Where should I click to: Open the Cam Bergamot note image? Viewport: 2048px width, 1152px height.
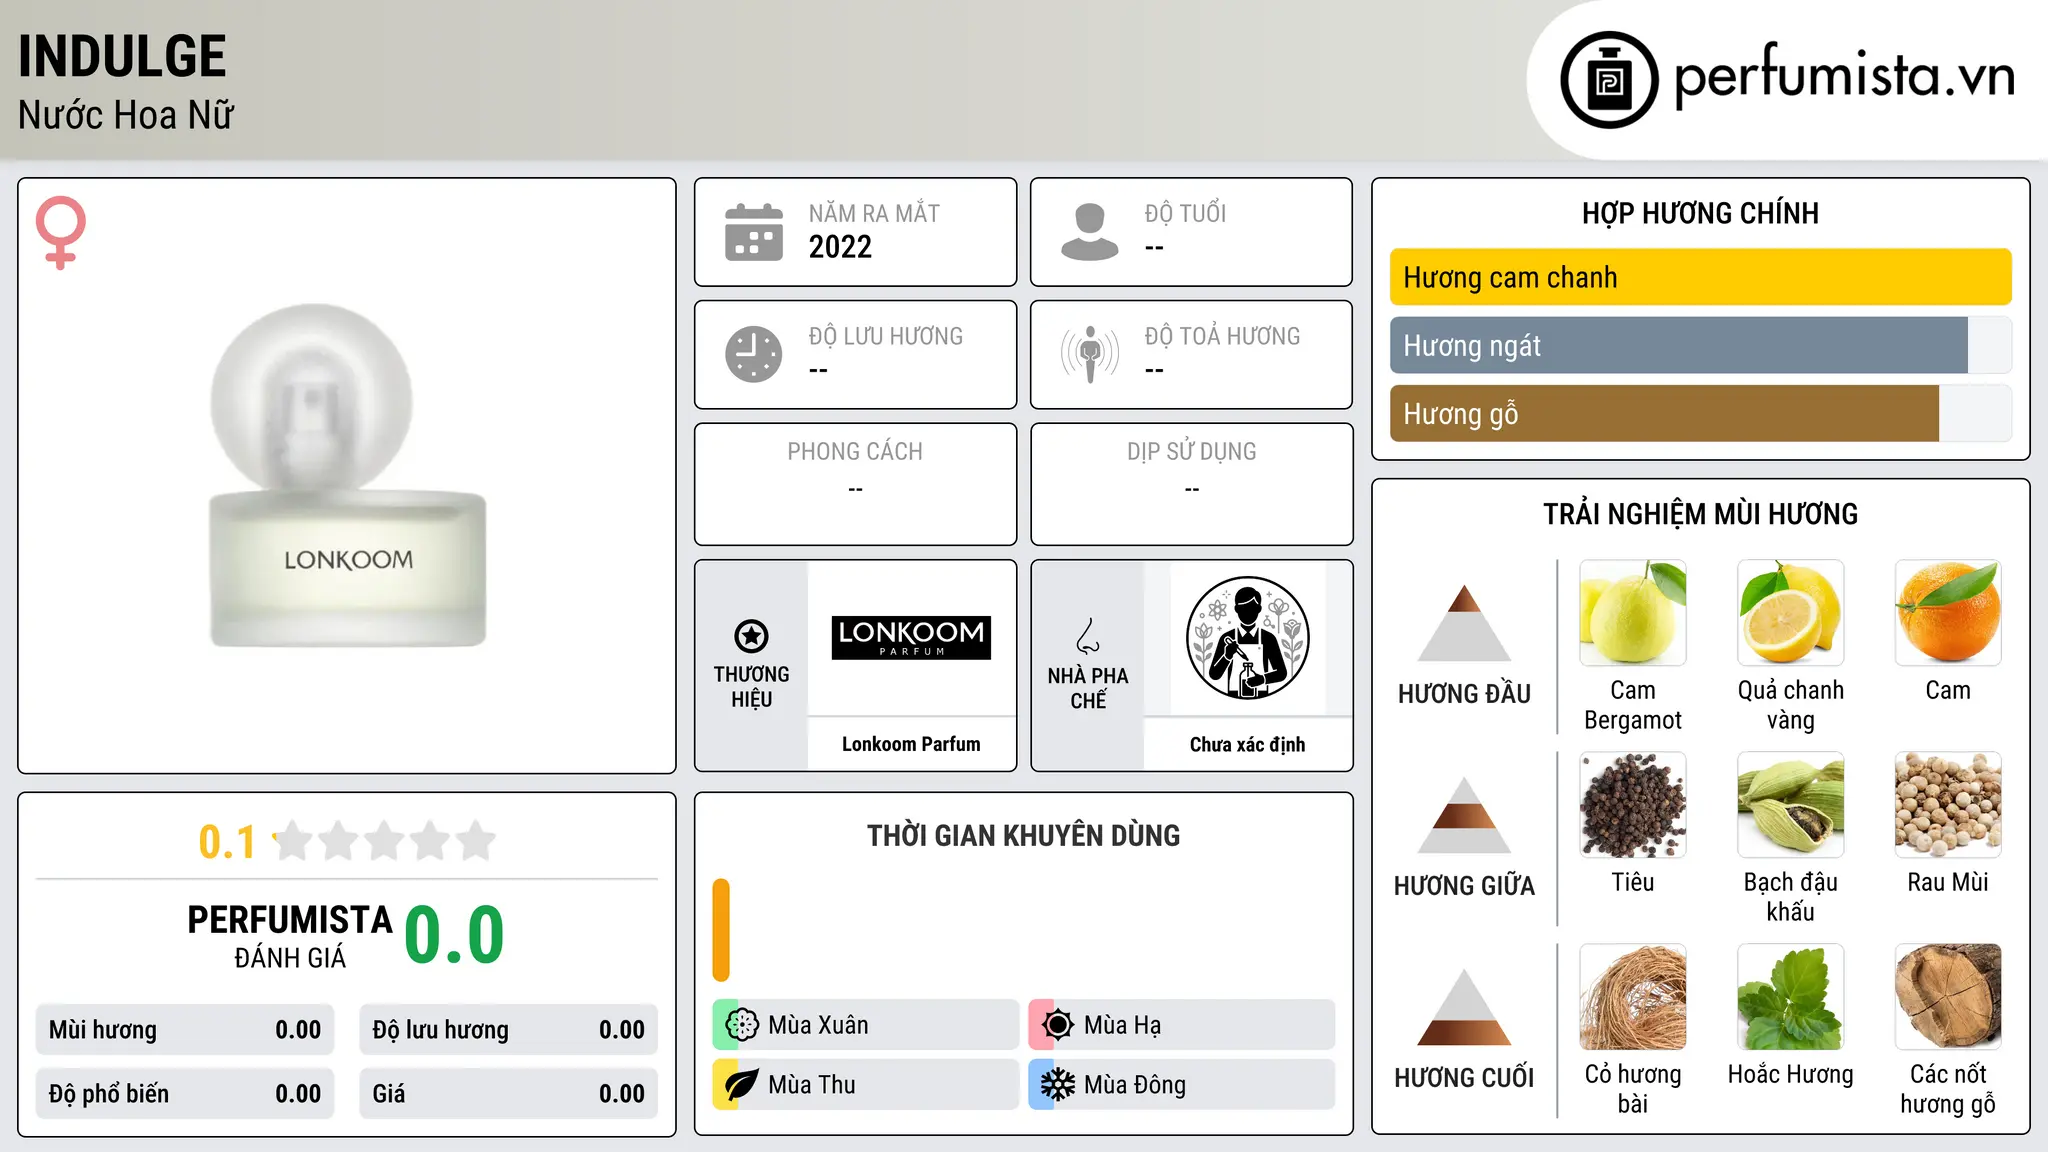click(1633, 613)
